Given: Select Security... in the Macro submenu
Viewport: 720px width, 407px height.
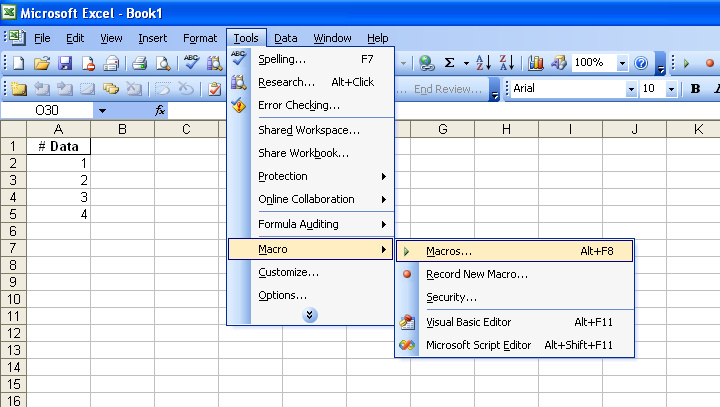Looking at the screenshot, I should (x=514, y=297).
